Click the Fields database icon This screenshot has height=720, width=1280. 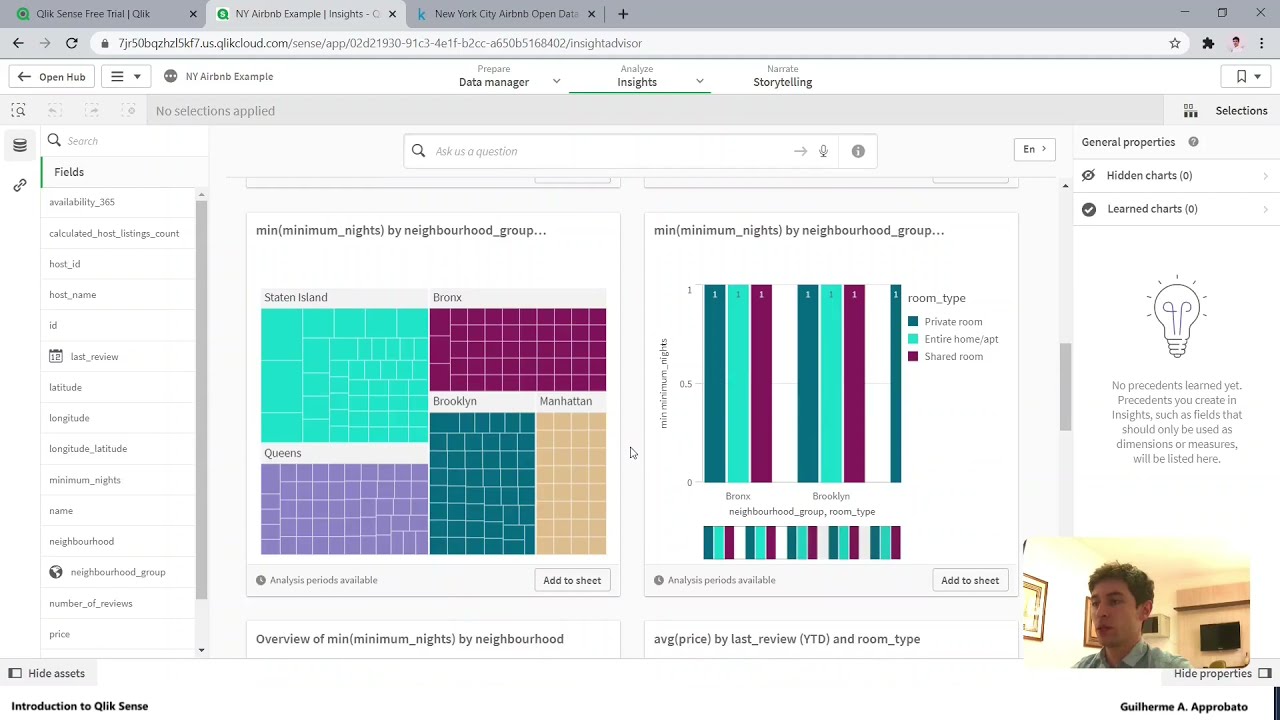(x=20, y=146)
